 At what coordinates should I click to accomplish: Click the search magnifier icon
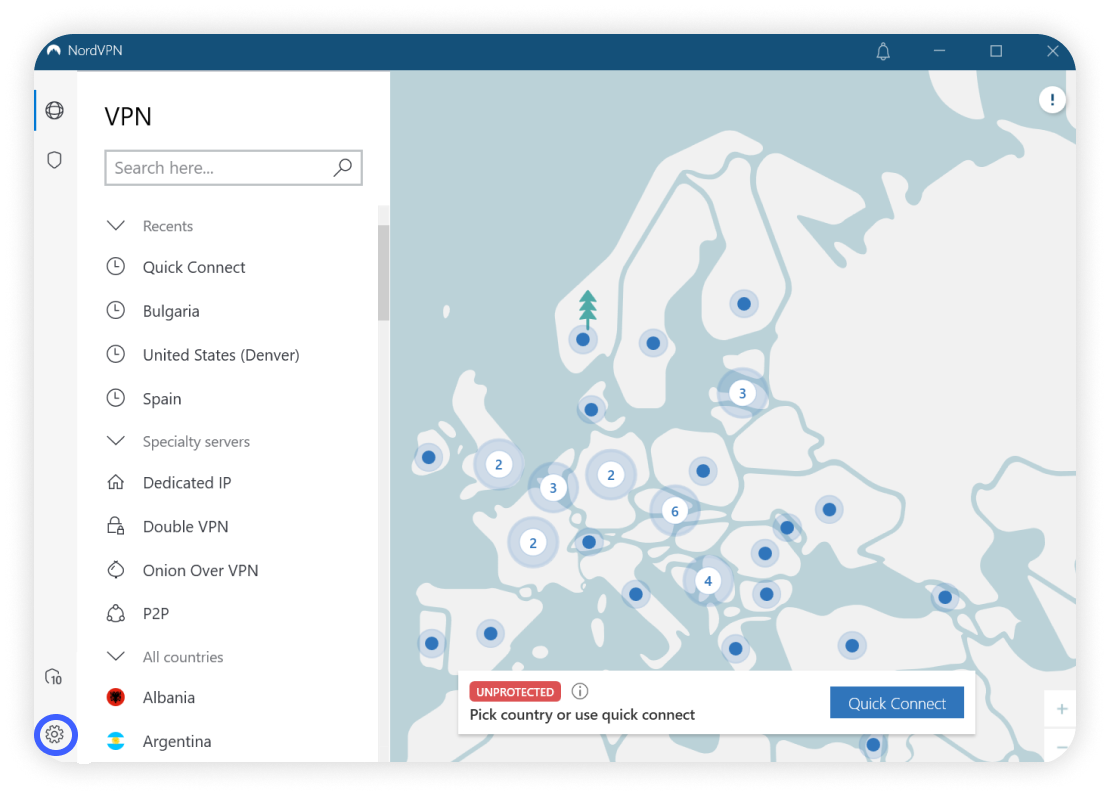(343, 168)
